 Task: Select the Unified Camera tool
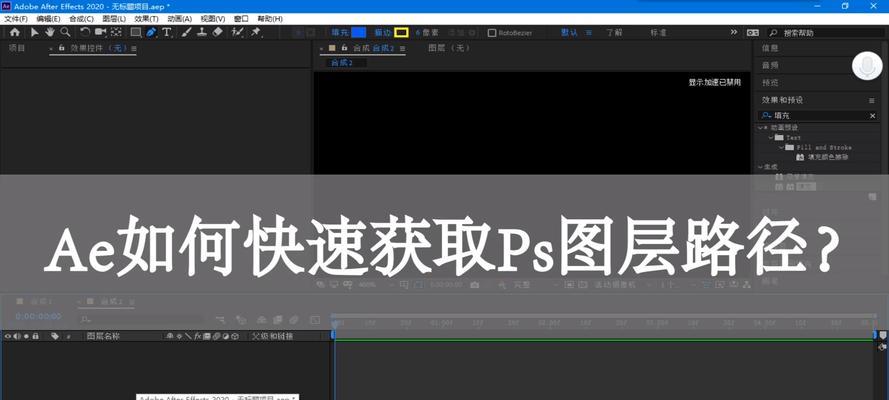click(101, 32)
